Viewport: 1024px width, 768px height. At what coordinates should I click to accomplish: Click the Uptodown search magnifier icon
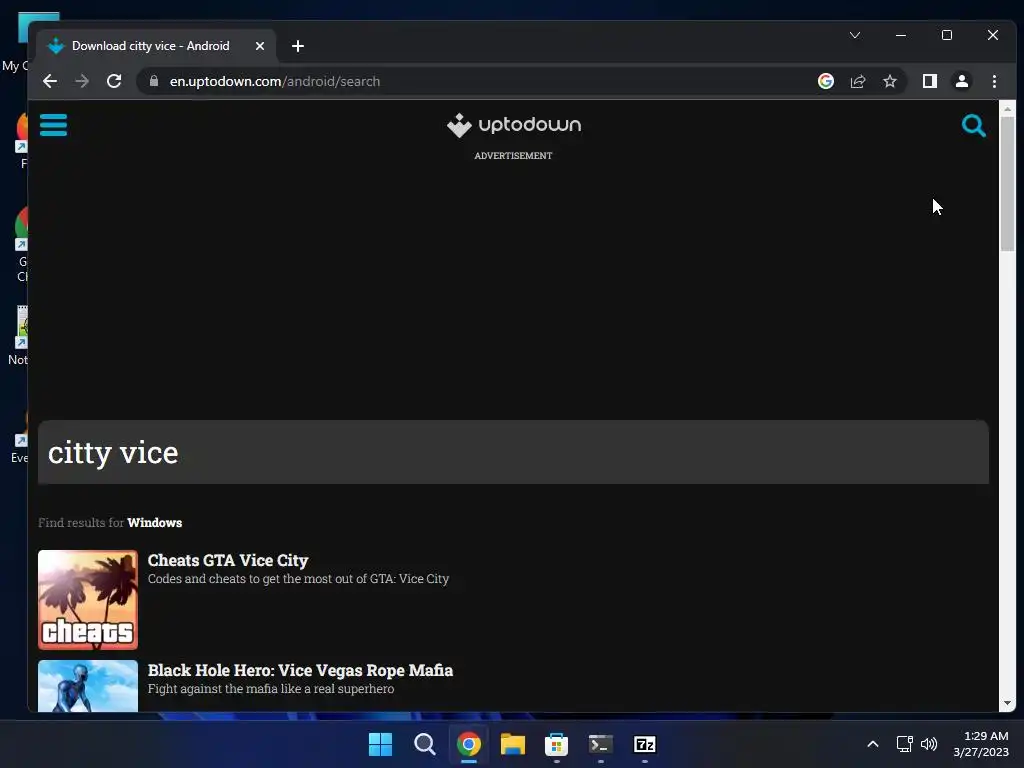point(973,125)
